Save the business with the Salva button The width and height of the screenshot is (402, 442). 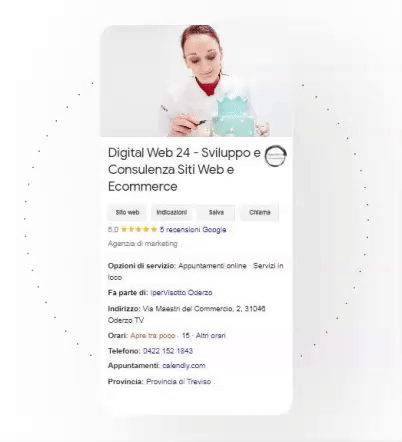click(216, 212)
